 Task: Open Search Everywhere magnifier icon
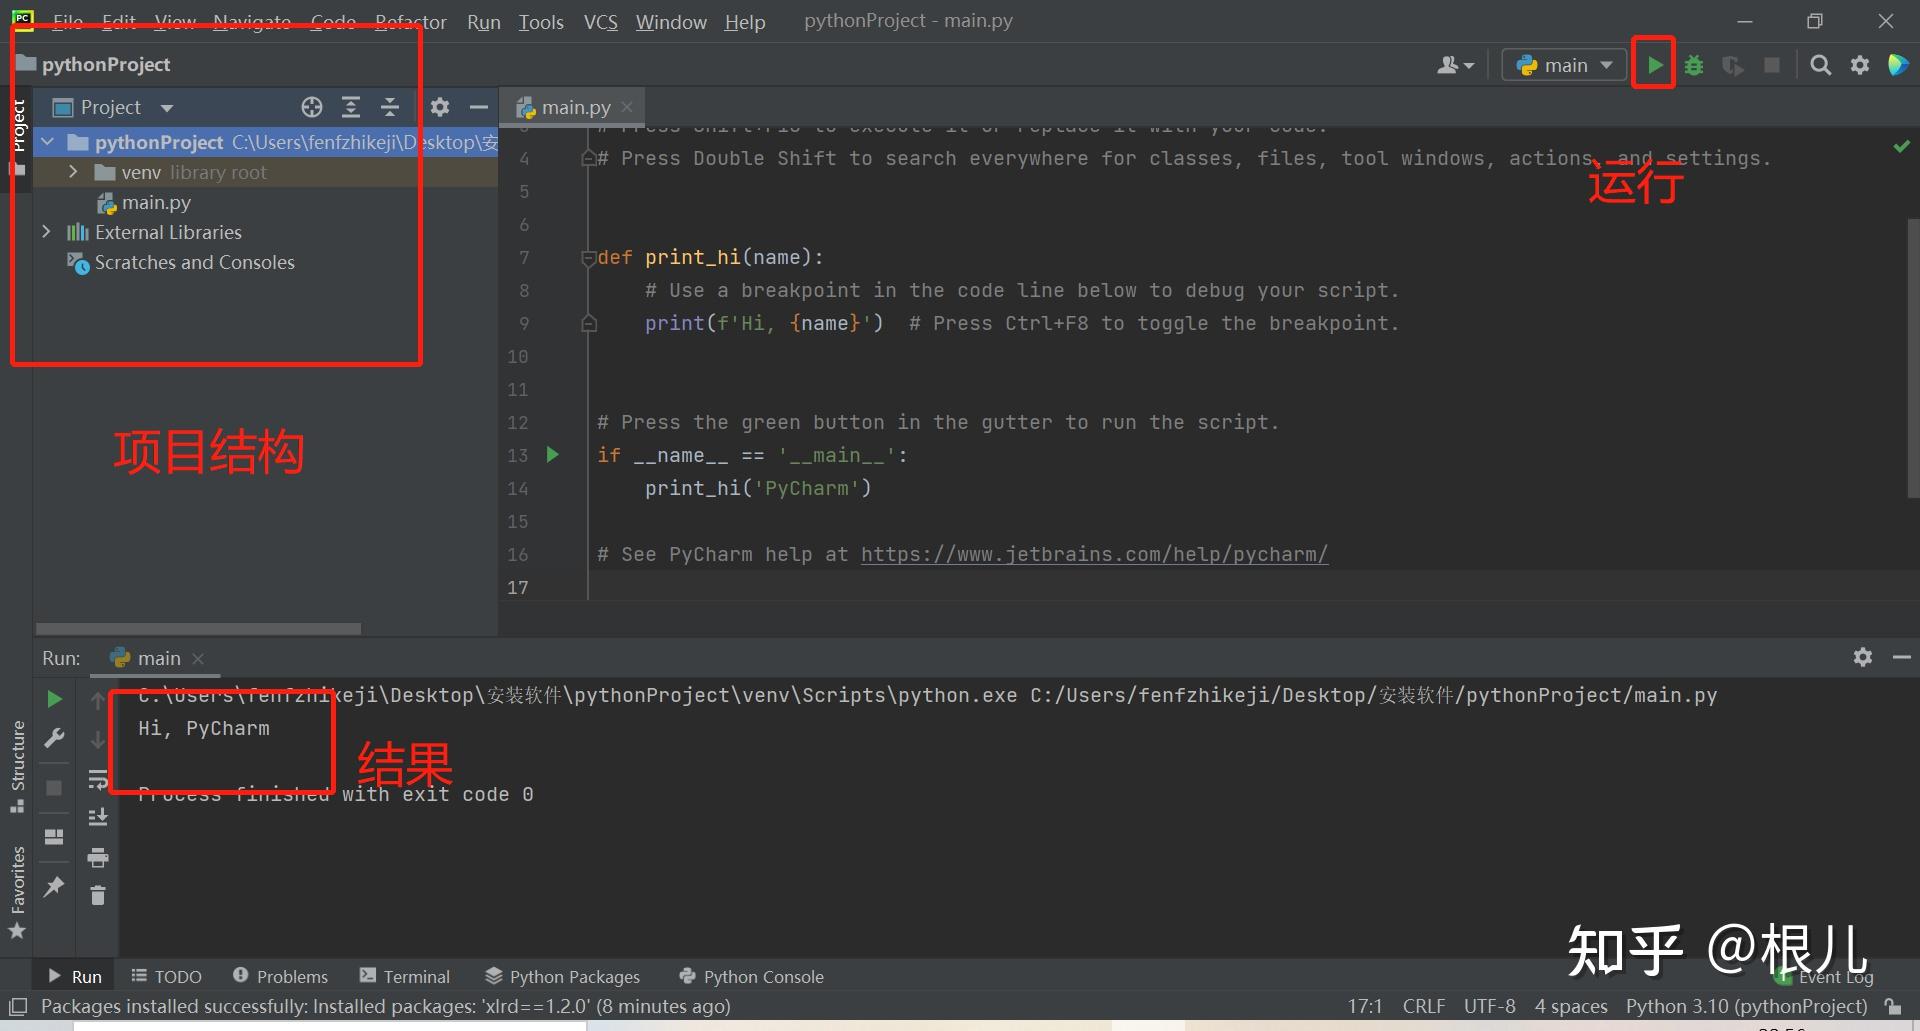tap(1820, 64)
